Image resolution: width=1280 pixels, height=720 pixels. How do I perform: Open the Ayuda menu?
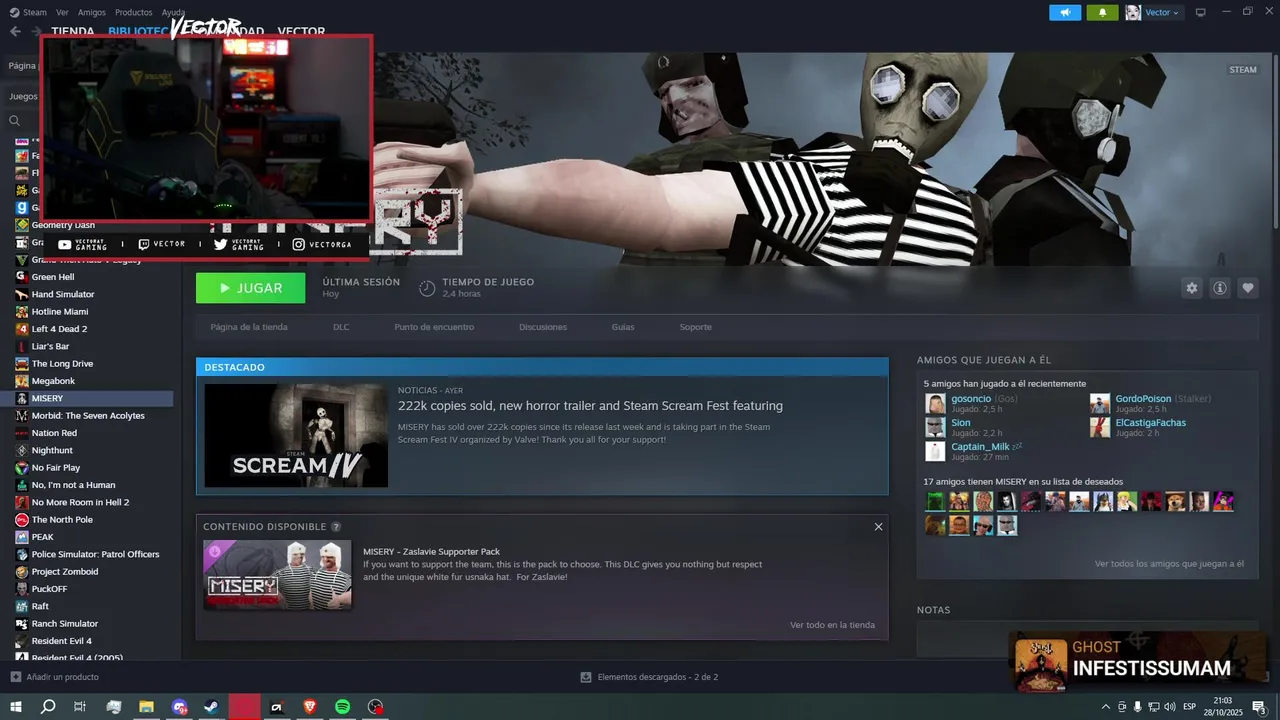tap(173, 12)
